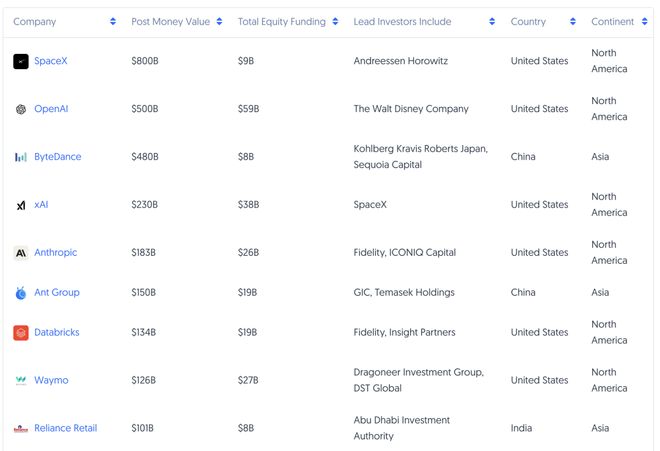Click the OpenAI logo icon
Image resolution: width=660 pixels, height=451 pixels.
[x=21, y=109]
